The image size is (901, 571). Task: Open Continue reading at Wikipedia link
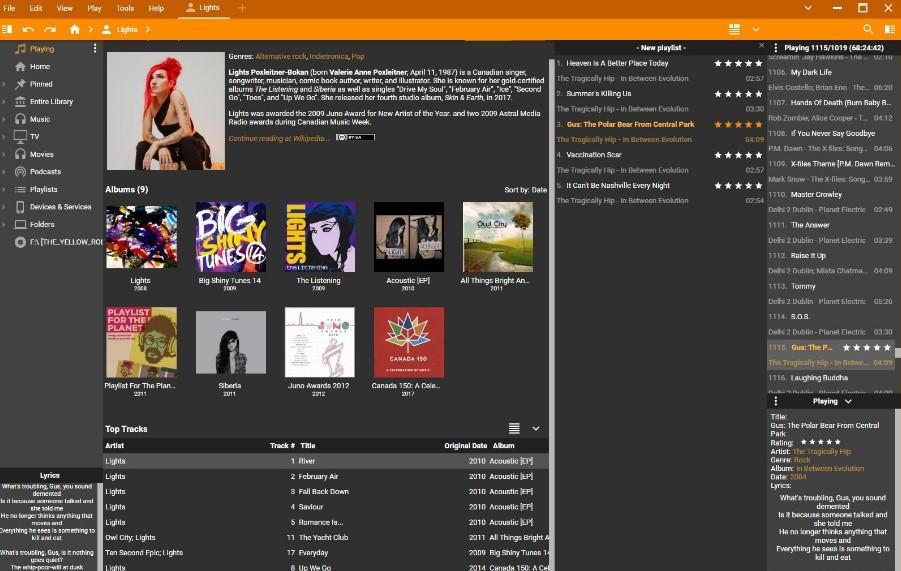[279, 138]
